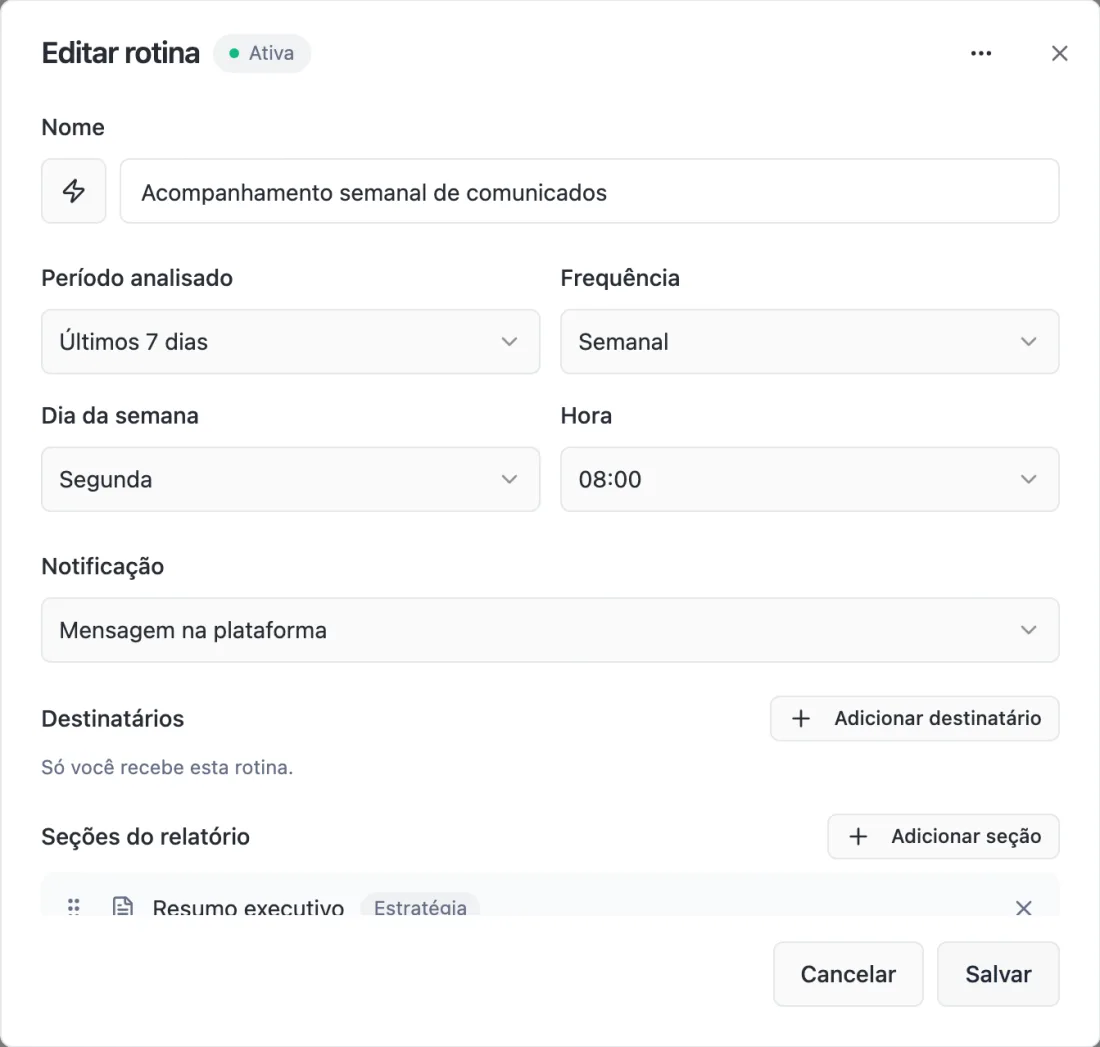Image resolution: width=1100 pixels, height=1047 pixels.
Task: Close the Editar rotina dialog
Action: tap(1059, 53)
